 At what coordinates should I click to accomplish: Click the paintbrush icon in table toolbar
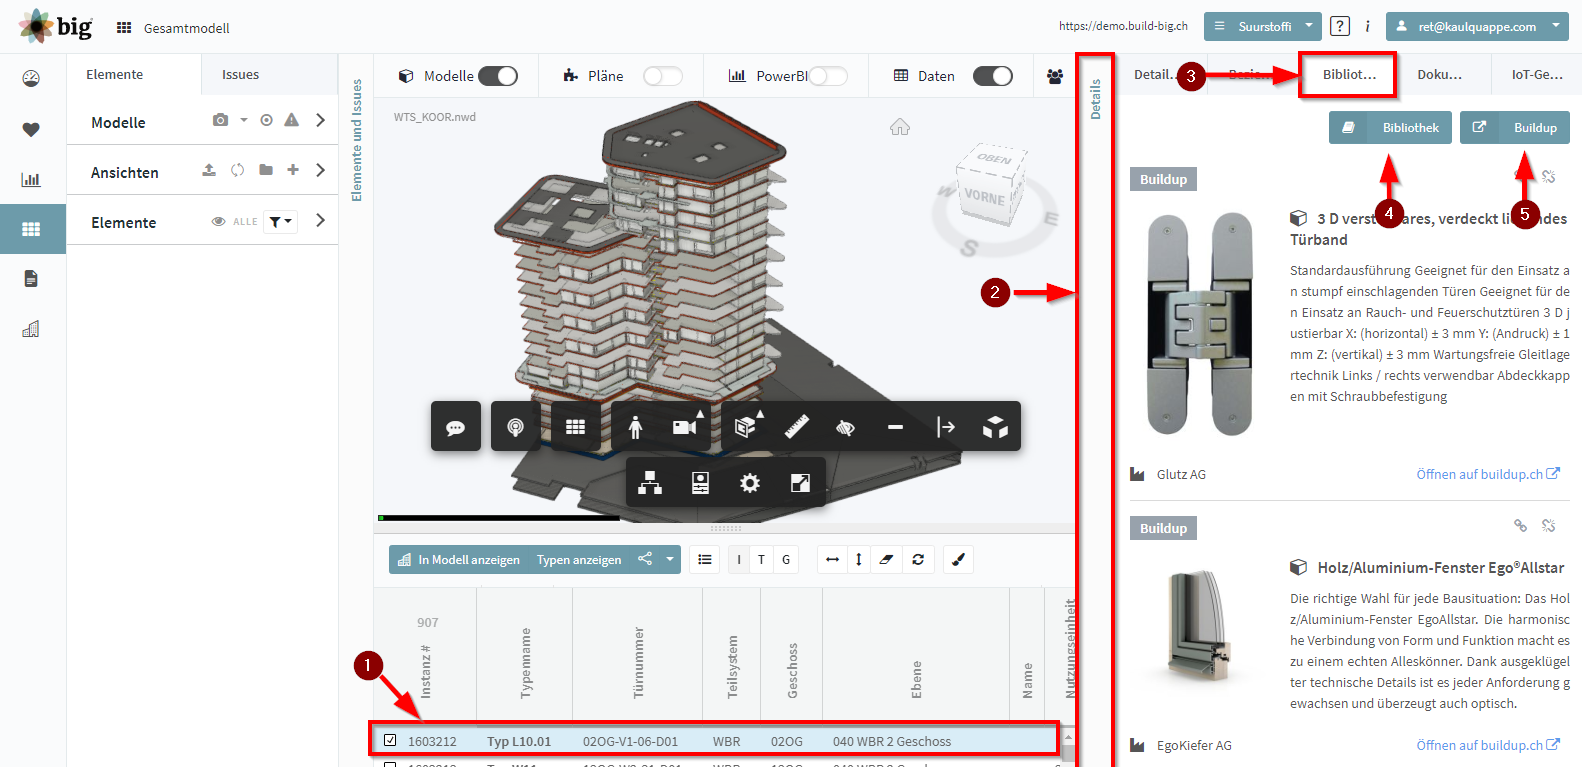click(x=958, y=560)
